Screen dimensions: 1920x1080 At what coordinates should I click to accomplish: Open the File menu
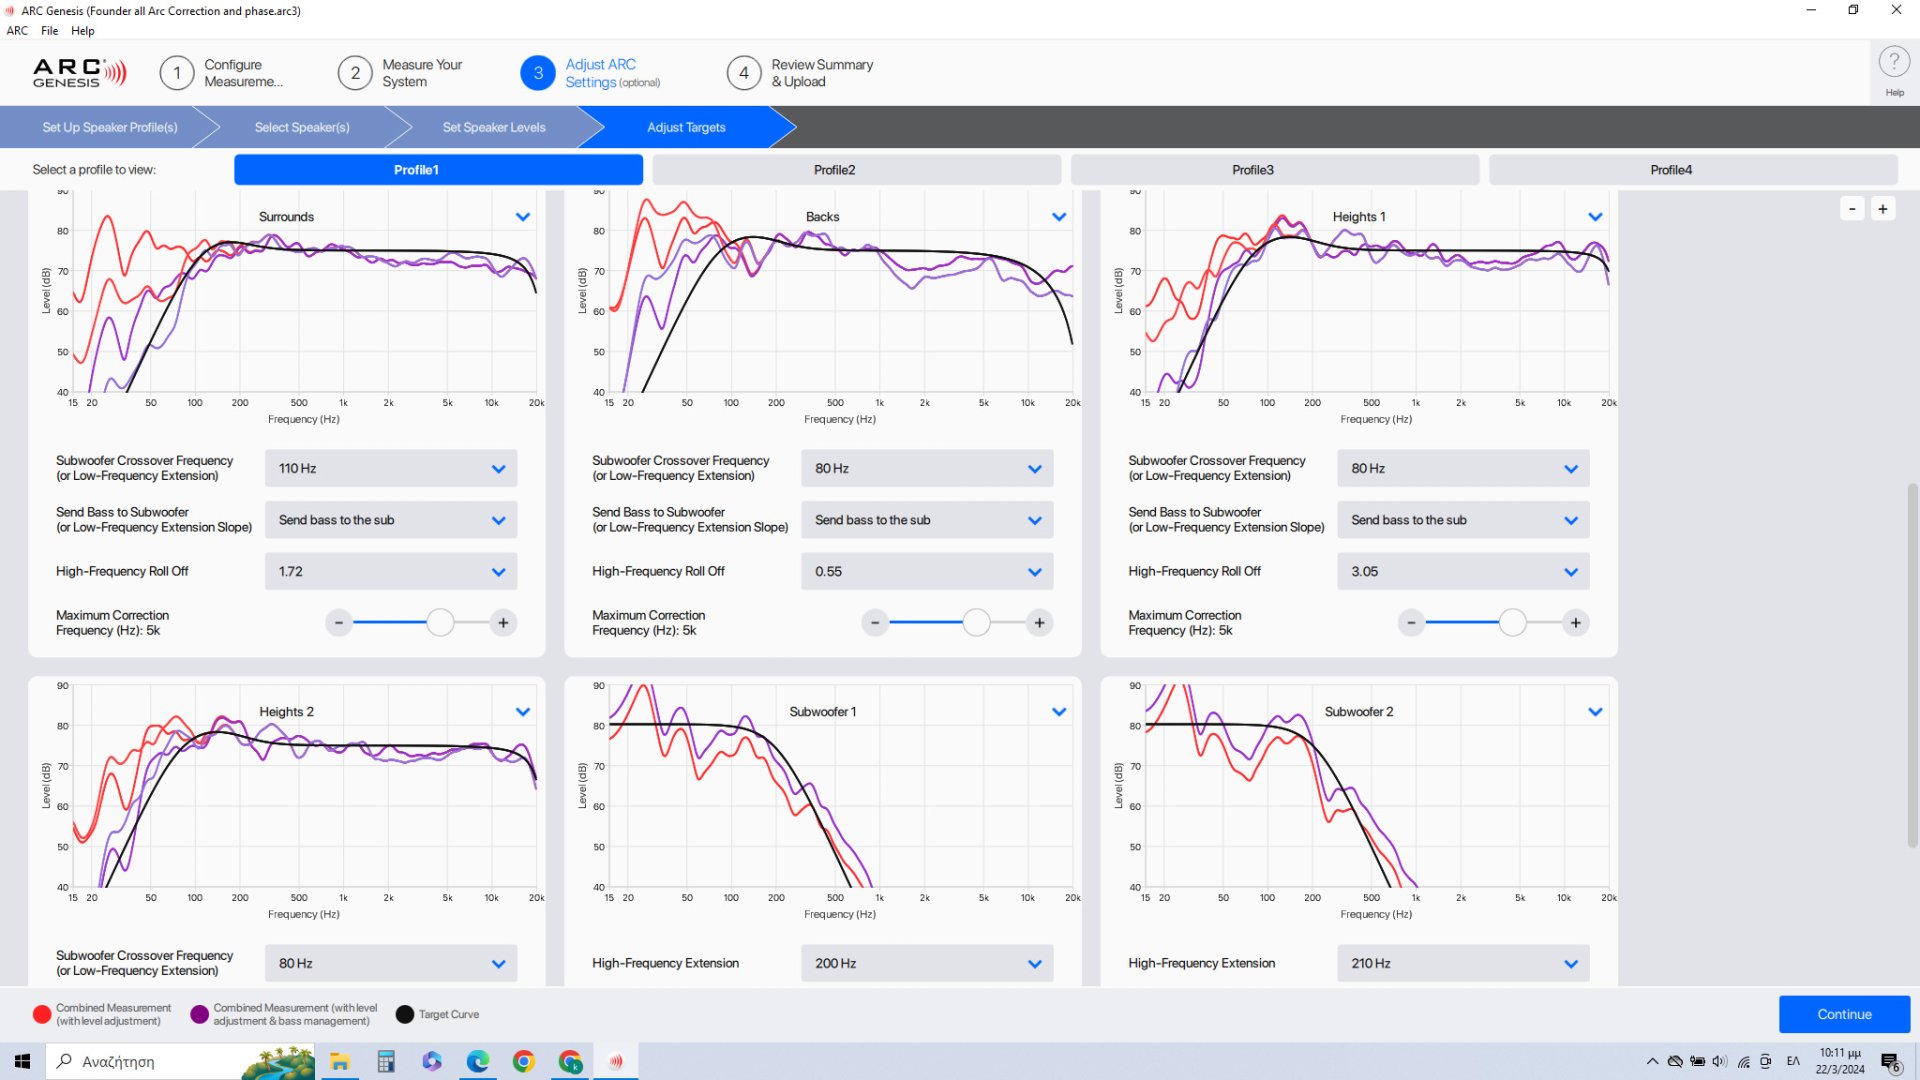tap(49, 31)
